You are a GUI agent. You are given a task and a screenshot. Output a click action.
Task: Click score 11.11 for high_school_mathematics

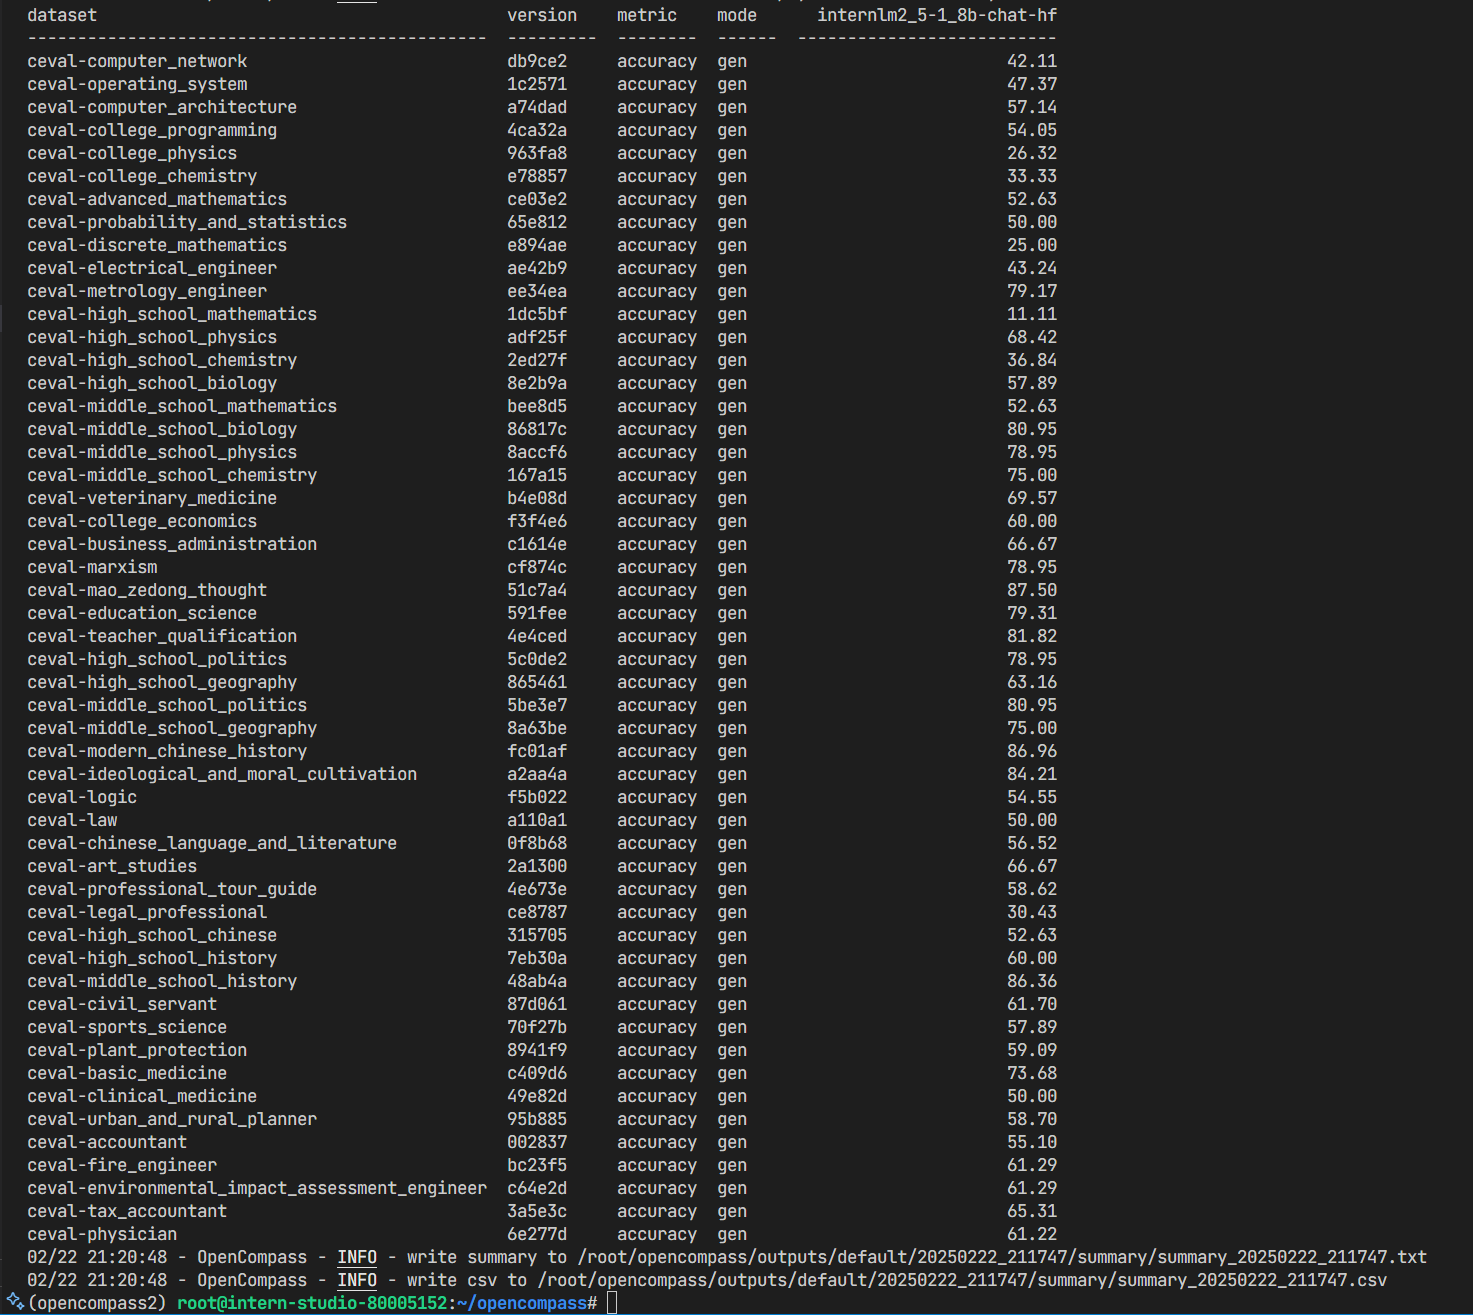1032,314
